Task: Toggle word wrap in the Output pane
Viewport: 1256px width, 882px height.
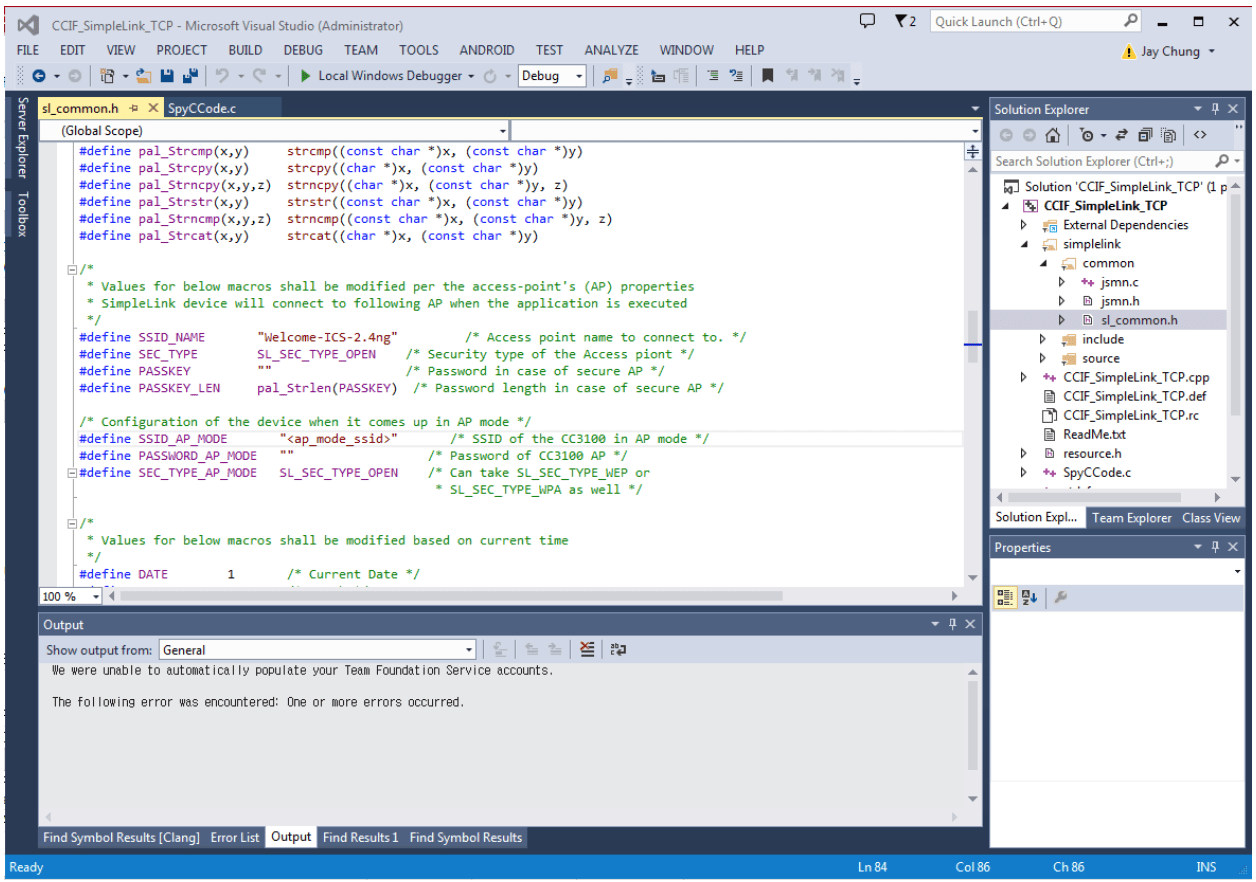Action: tap(619, 649)
